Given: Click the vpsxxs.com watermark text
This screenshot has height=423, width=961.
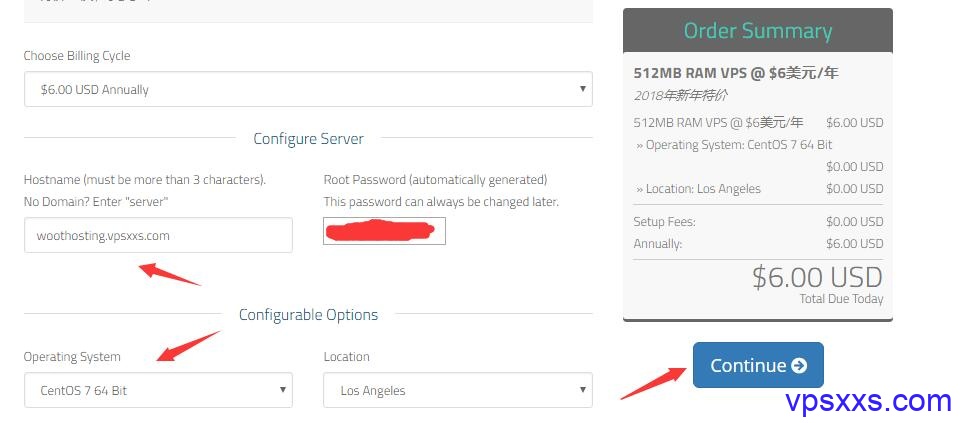Looking at the screenshot, I should (868, 402).
